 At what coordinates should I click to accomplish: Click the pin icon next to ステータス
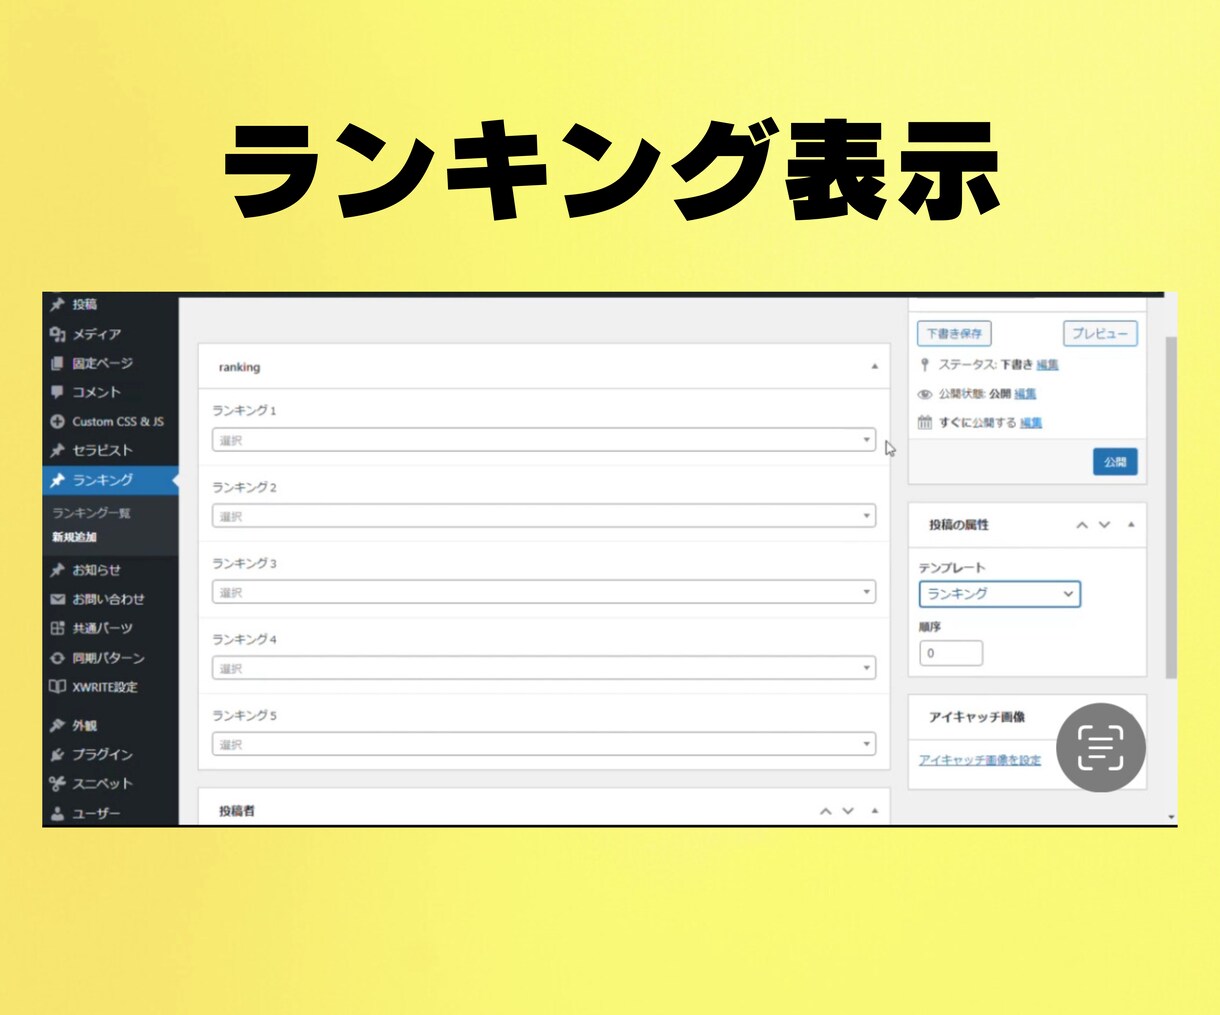click(x=925, y=364)
